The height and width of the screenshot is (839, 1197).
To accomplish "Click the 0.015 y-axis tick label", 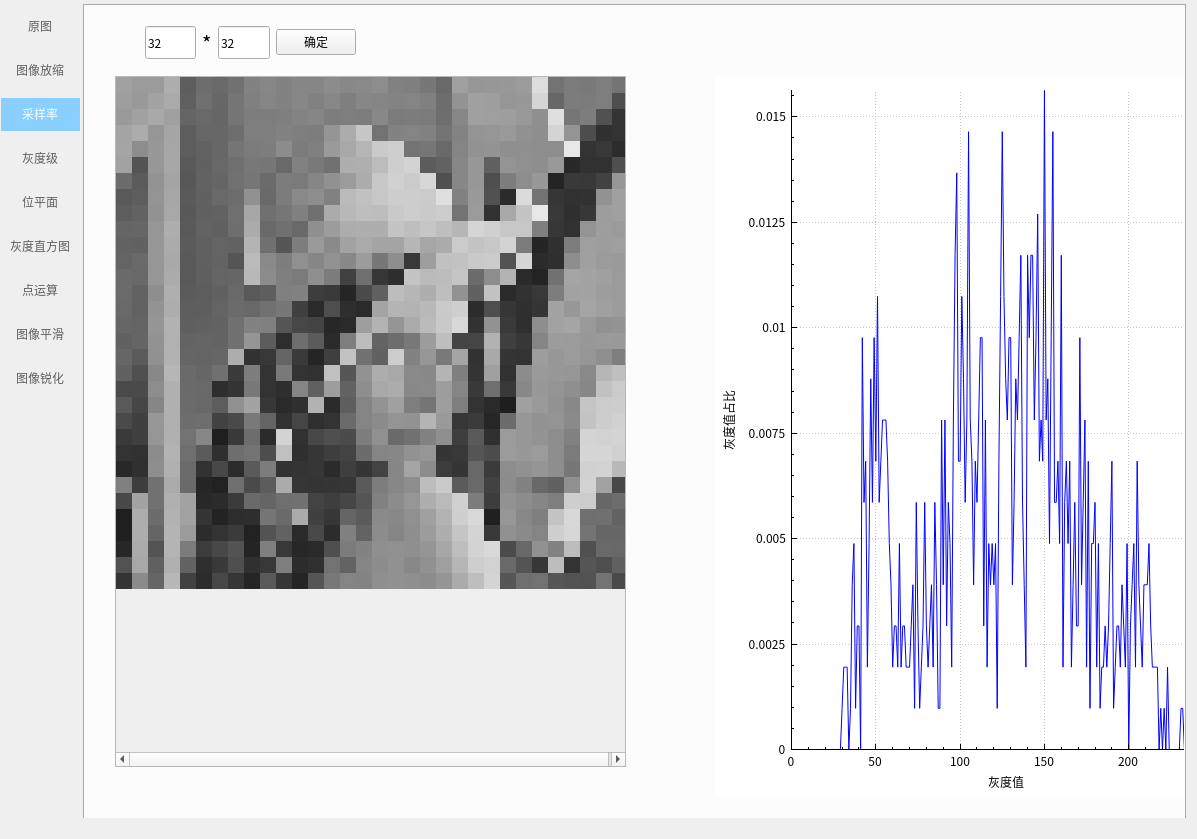I will click(x=770, y=117).
